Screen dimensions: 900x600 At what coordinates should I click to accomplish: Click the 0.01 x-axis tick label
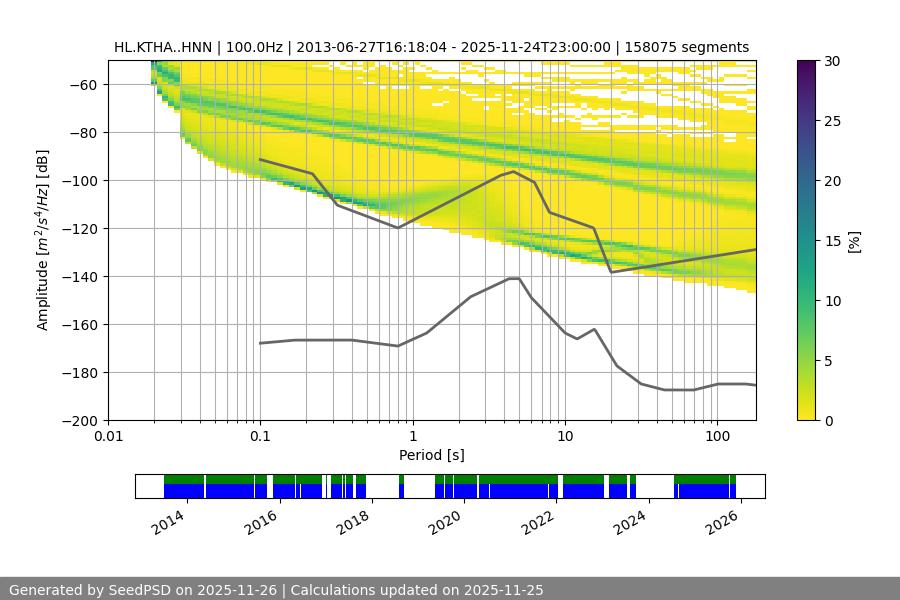pos(108,436)
